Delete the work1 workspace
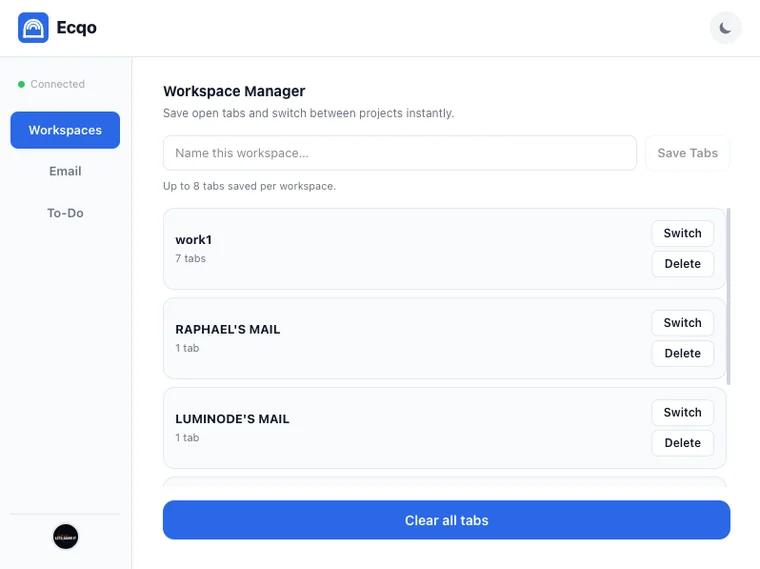Screen dimensions: 760x569 click(x=682, y=264)
